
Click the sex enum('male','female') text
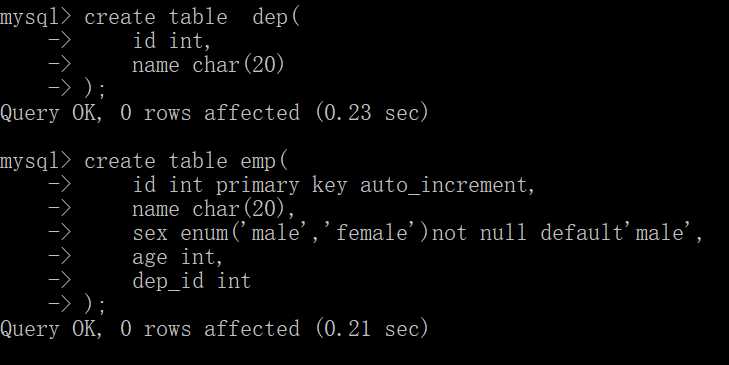pos(280,232)
